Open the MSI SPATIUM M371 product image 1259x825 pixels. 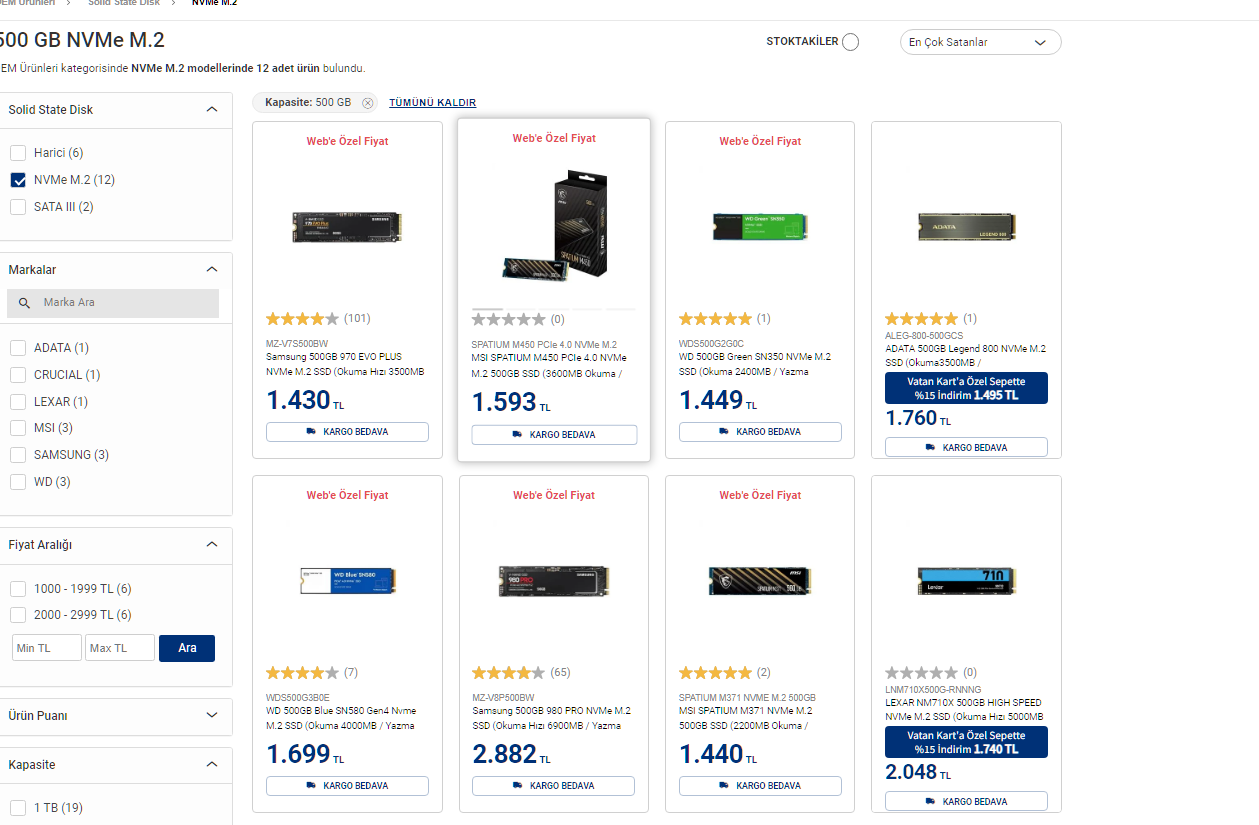tap(760, 581)
